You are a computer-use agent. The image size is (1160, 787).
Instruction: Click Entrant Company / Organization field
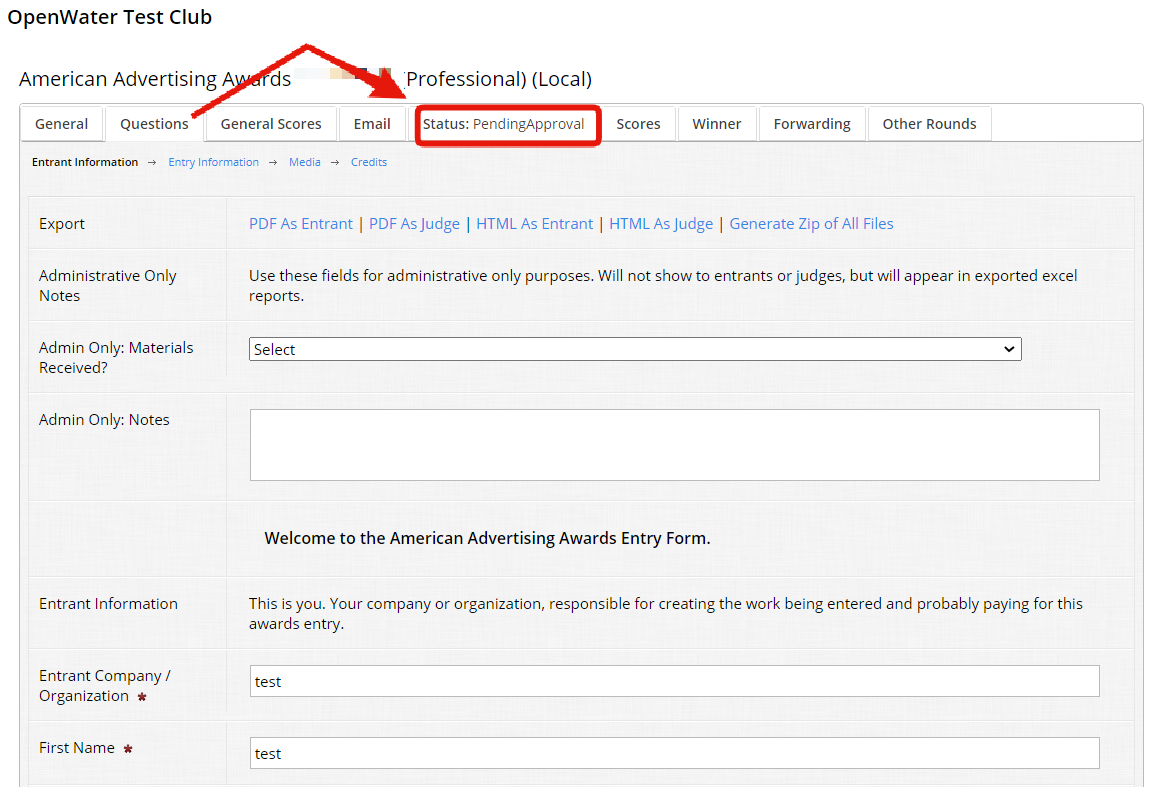(x=675, y=681)
